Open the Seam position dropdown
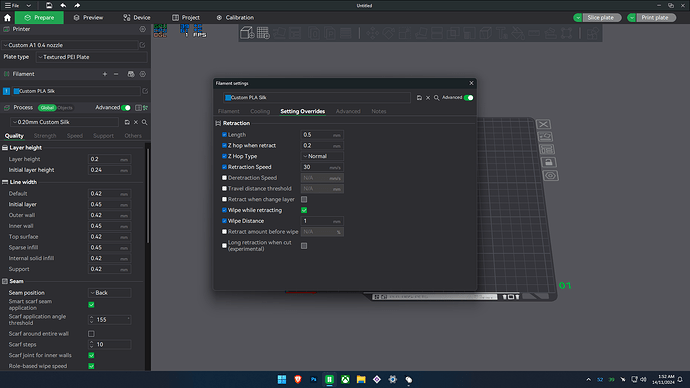 (x=109, y=293)
